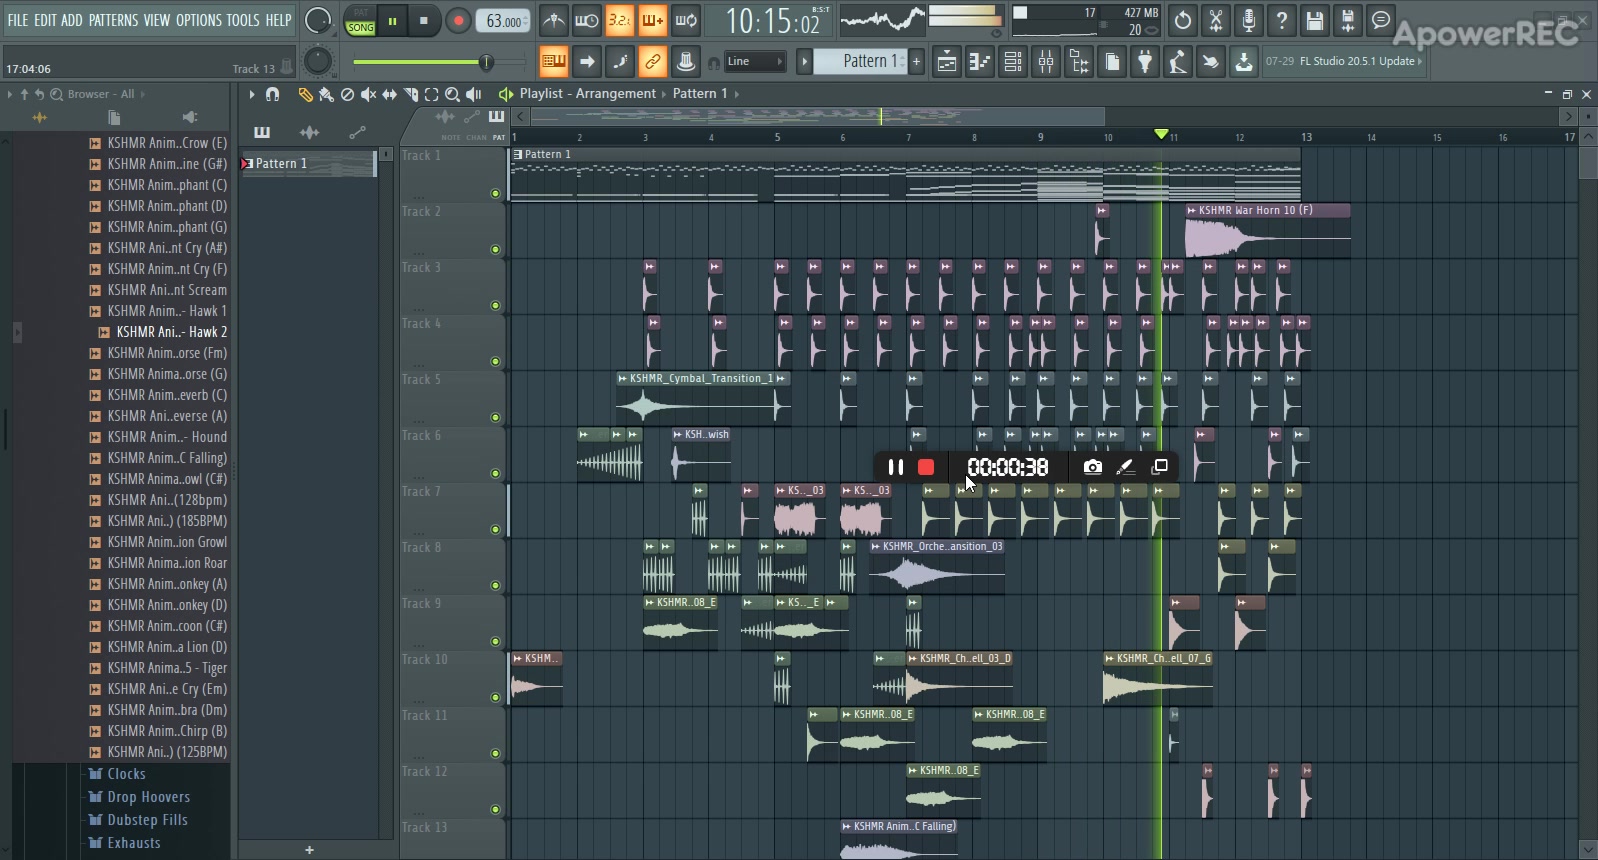Click the song position slider handle

(486, 62)
